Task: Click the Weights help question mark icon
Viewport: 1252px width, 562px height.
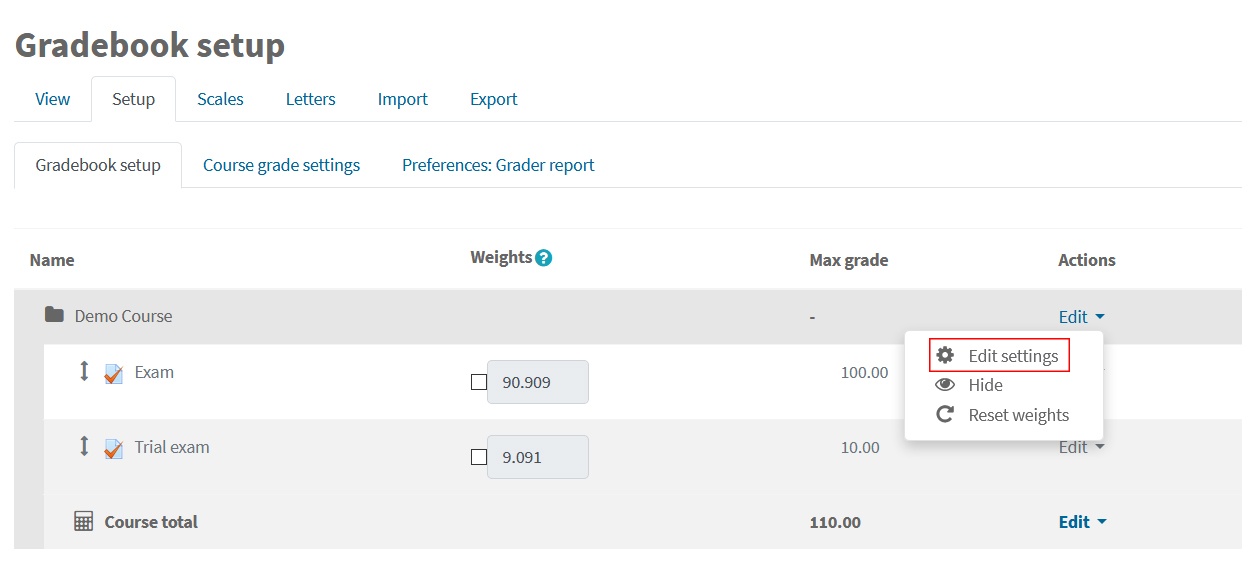Action: (x=544, y=258)
